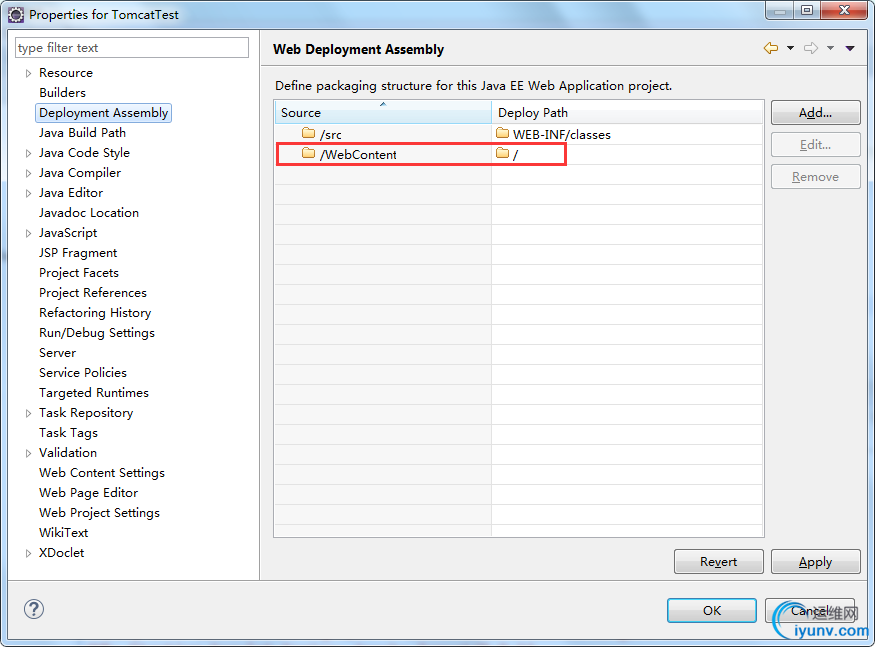This screenshot has width=875, height=647.
Task: Open the view menu triangle
Action: (850, 49)
